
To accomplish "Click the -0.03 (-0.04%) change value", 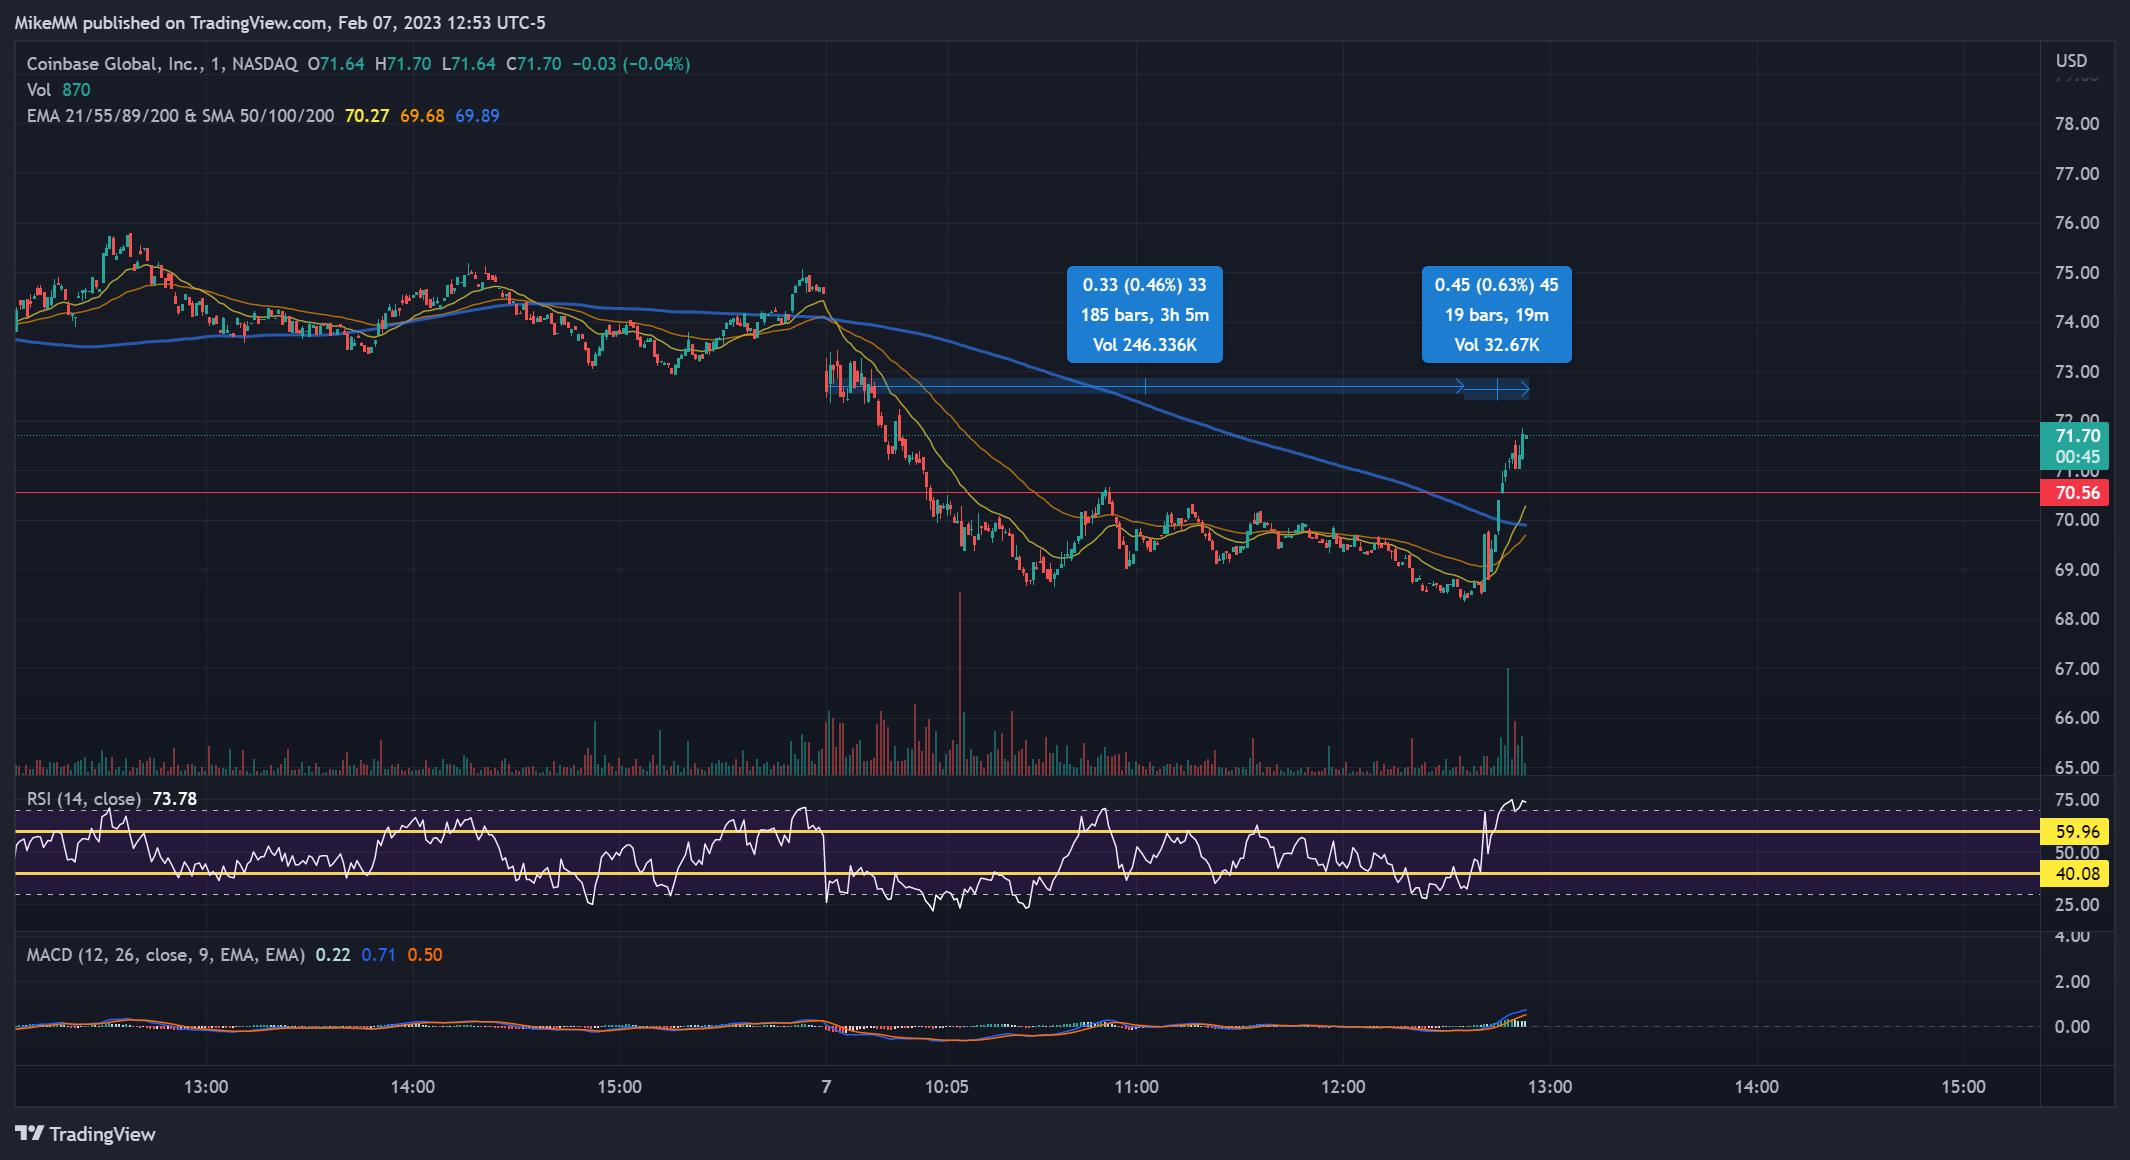I will [x=631, y=64].
